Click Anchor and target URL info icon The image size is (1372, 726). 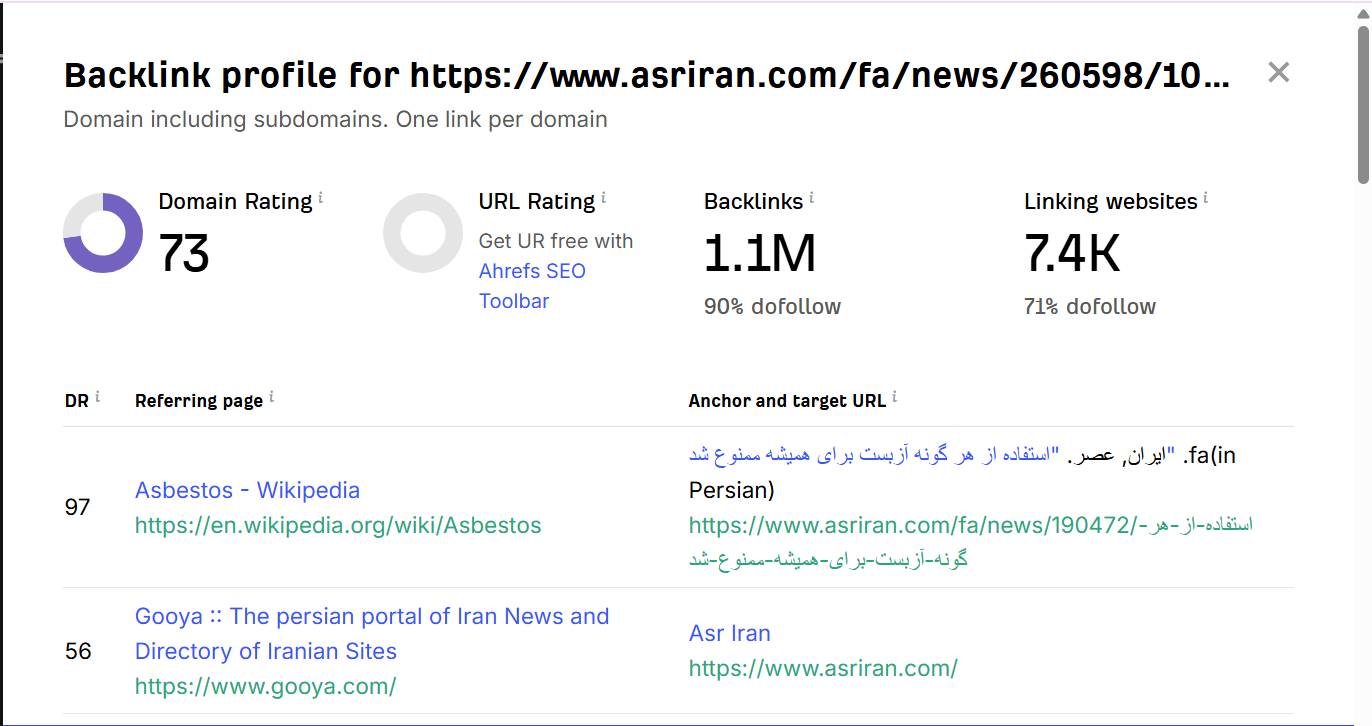894,398
